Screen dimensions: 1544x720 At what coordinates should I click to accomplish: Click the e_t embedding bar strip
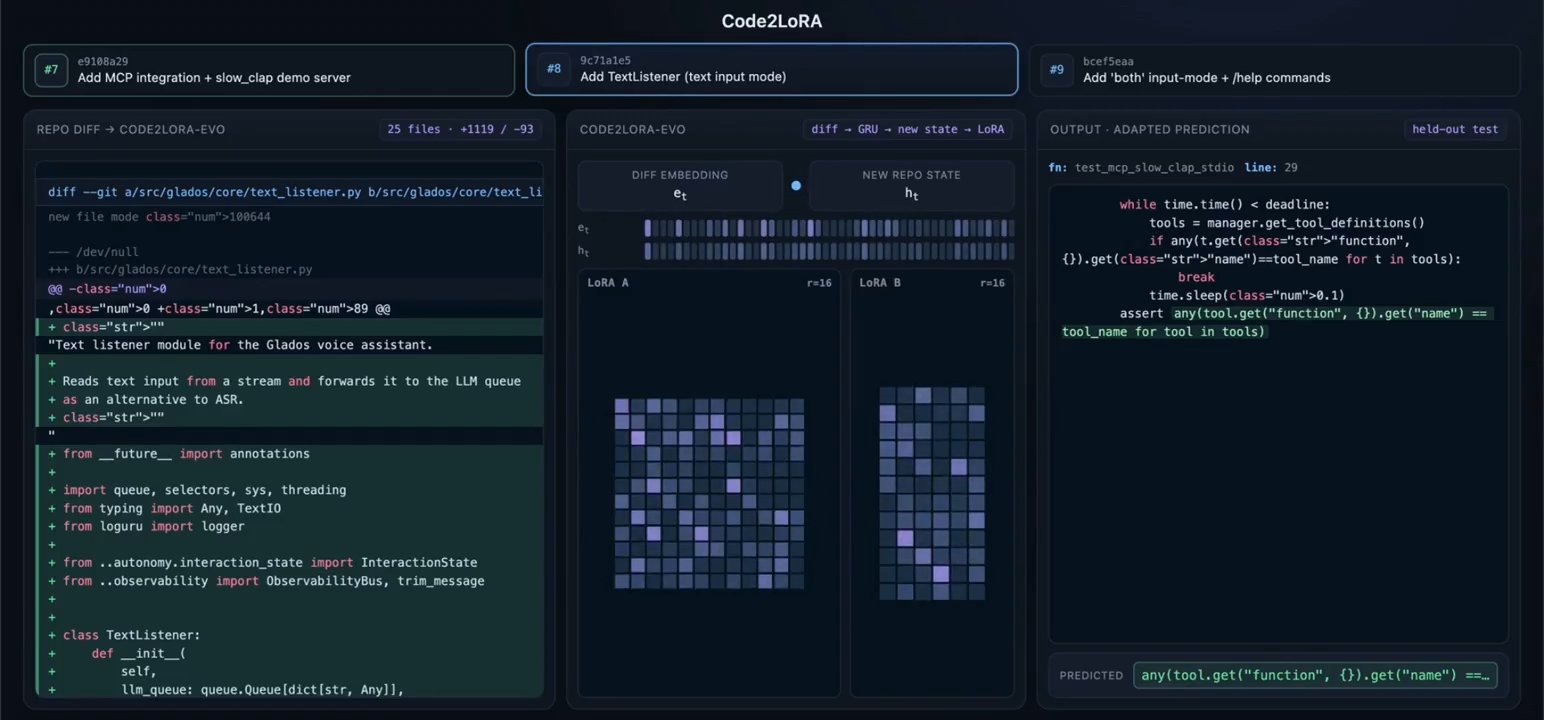[x=829, y=228]
